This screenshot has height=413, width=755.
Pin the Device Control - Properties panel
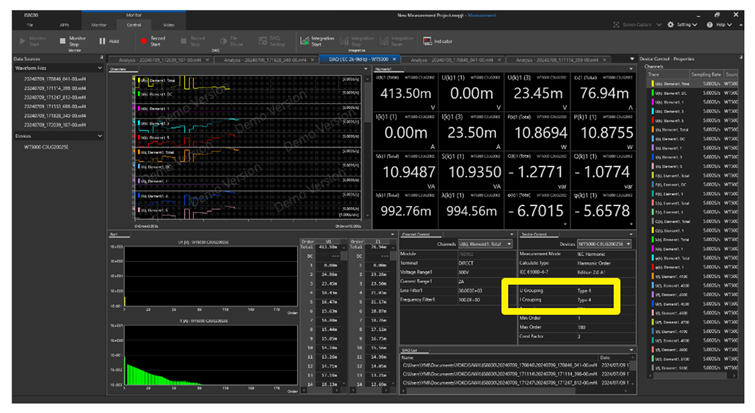click(x=740, y=58)
